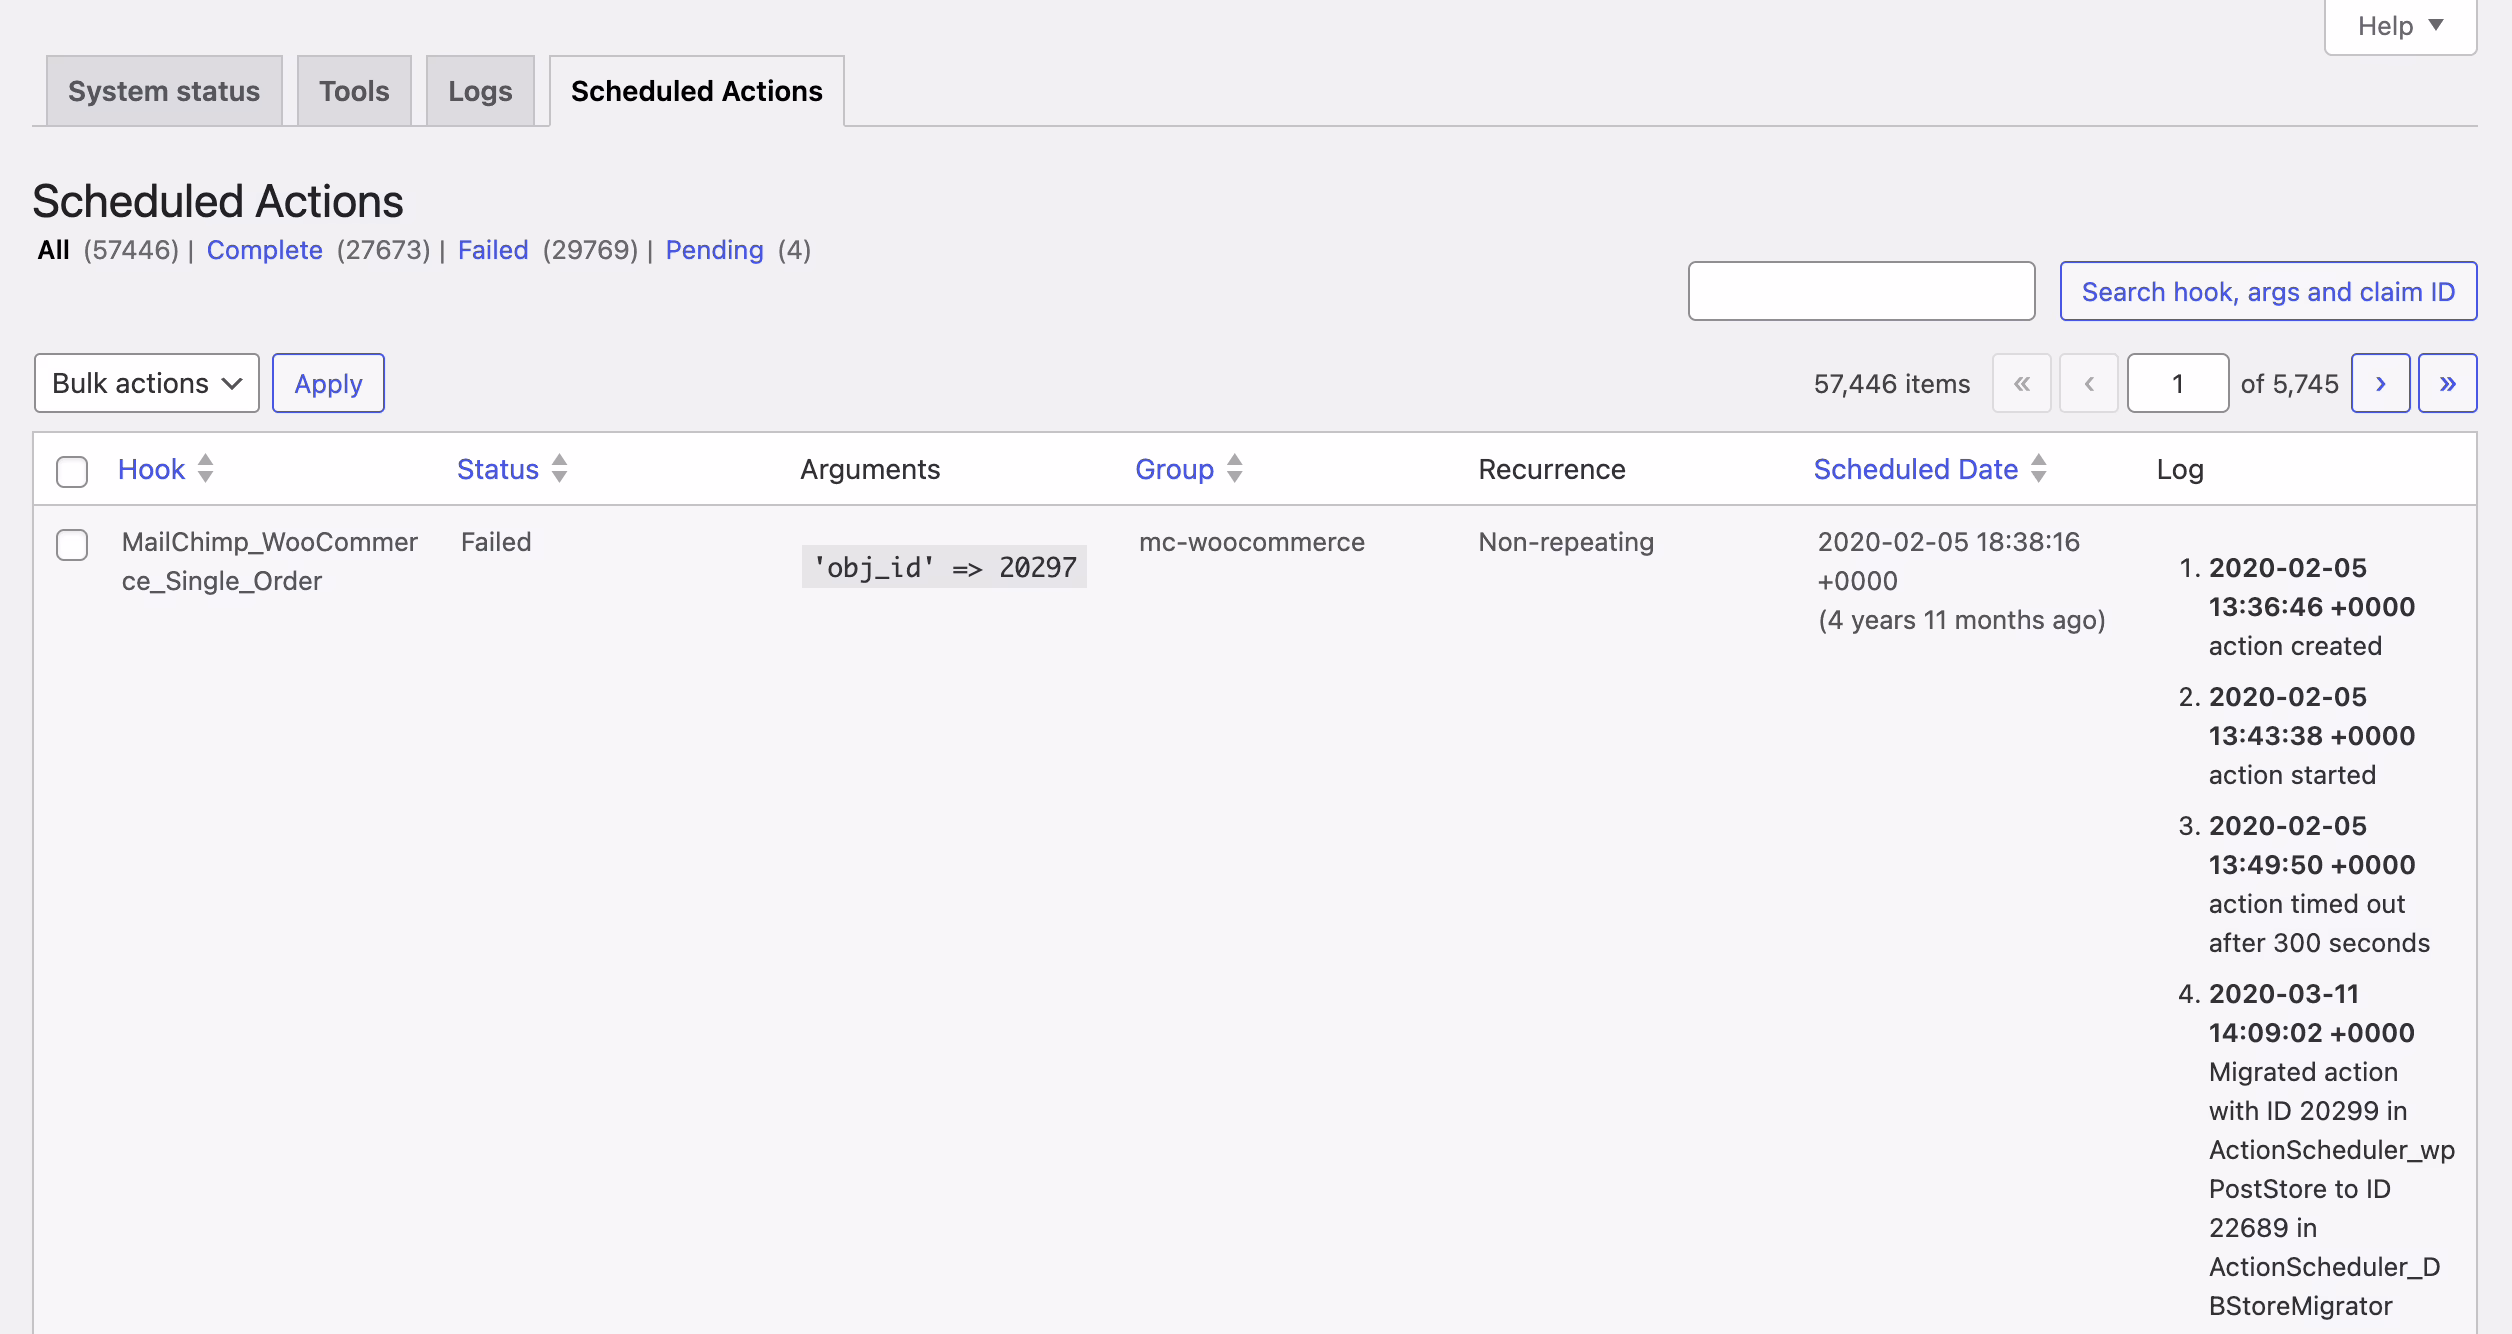Go to next page arrow
This screenshot has height=1334, width=2512.
point(2380,383)
